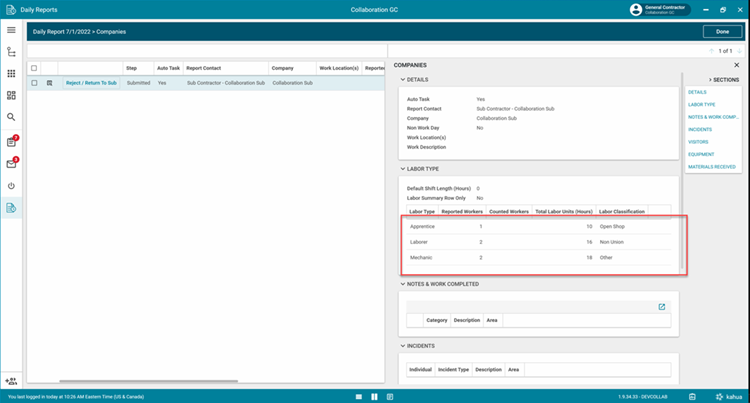Jump to Materials Received section
The height and width of the screenshot is (403, 750).
point(711,167)
